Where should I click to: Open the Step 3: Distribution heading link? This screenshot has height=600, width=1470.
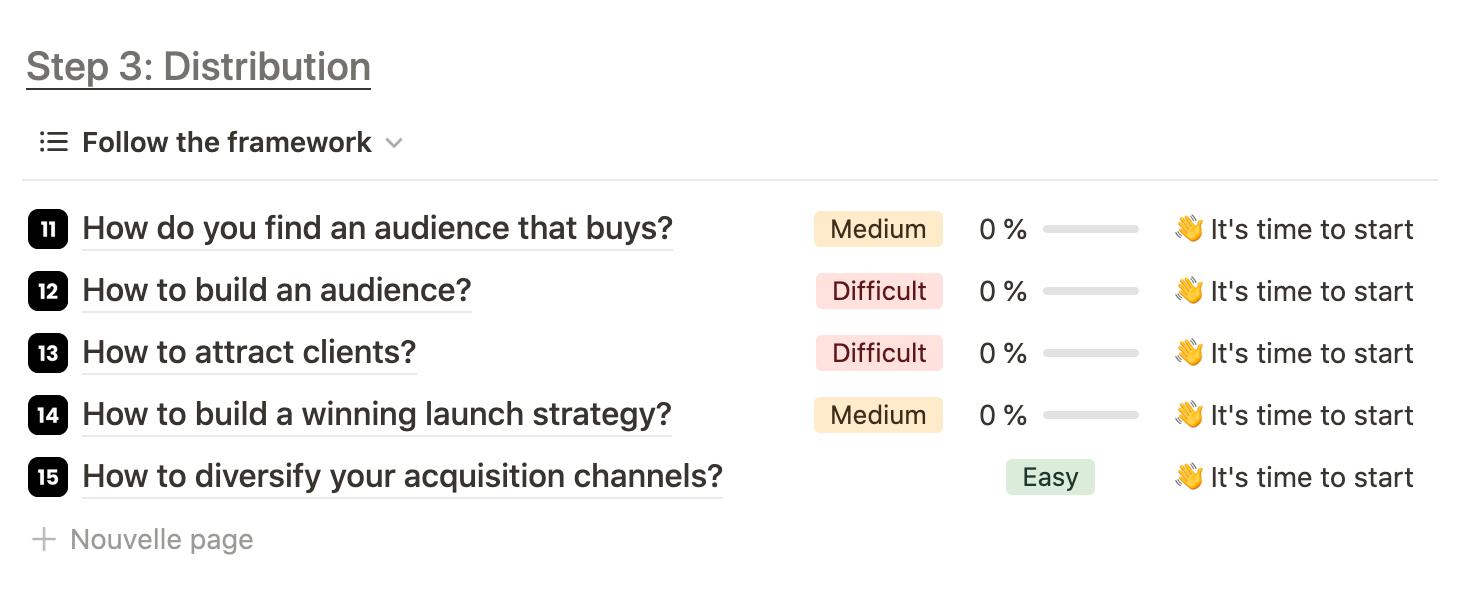click(x=198, y=67)
